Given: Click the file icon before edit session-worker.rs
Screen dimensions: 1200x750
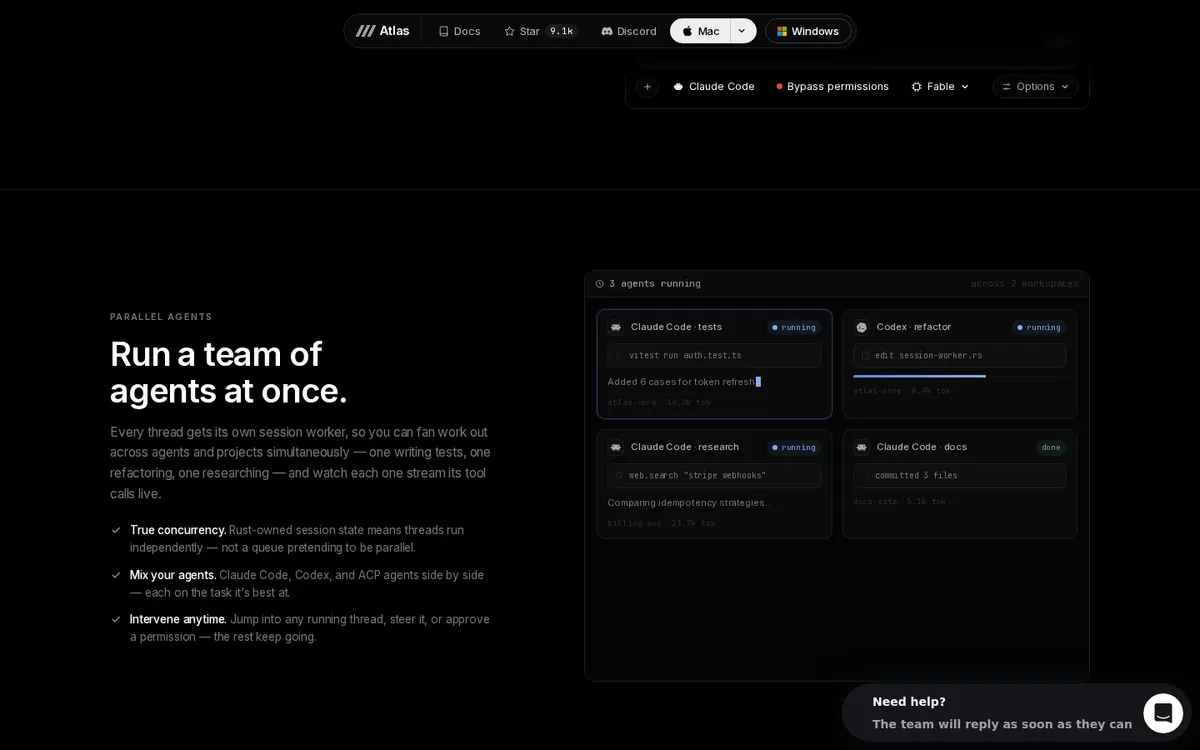Looking at the screenshot, I should pos(865,355).
